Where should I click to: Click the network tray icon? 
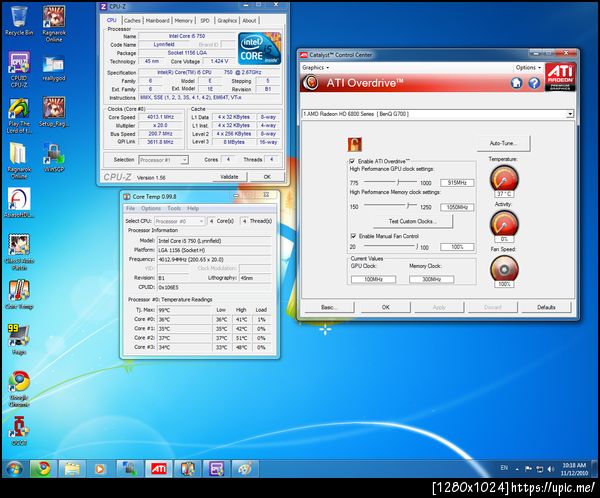click(540, 469)
